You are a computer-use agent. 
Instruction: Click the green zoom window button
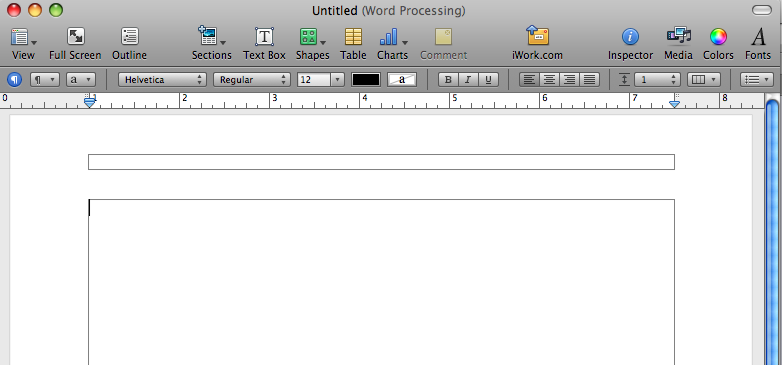pos(56,10)
